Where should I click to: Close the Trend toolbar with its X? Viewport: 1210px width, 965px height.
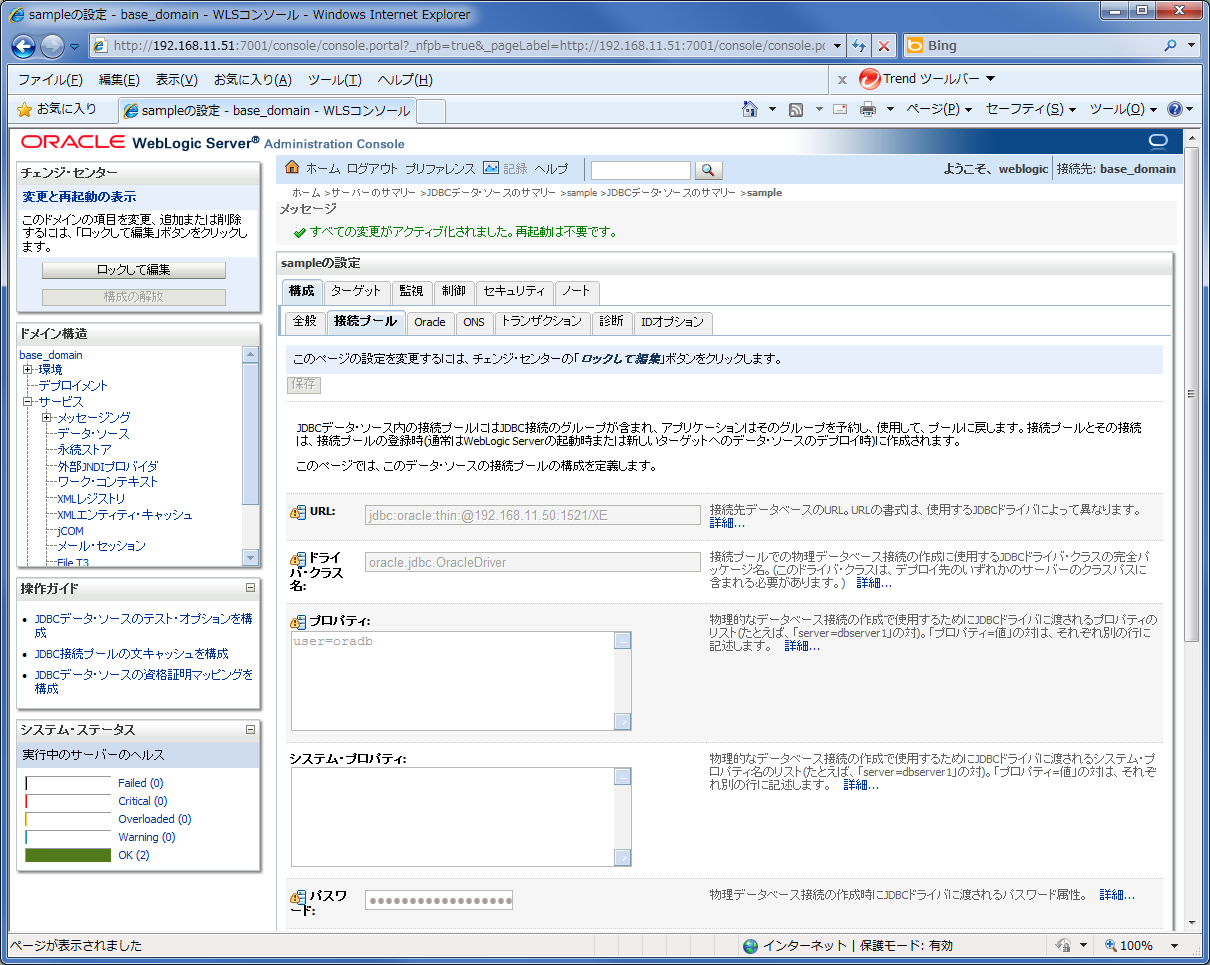842,79
